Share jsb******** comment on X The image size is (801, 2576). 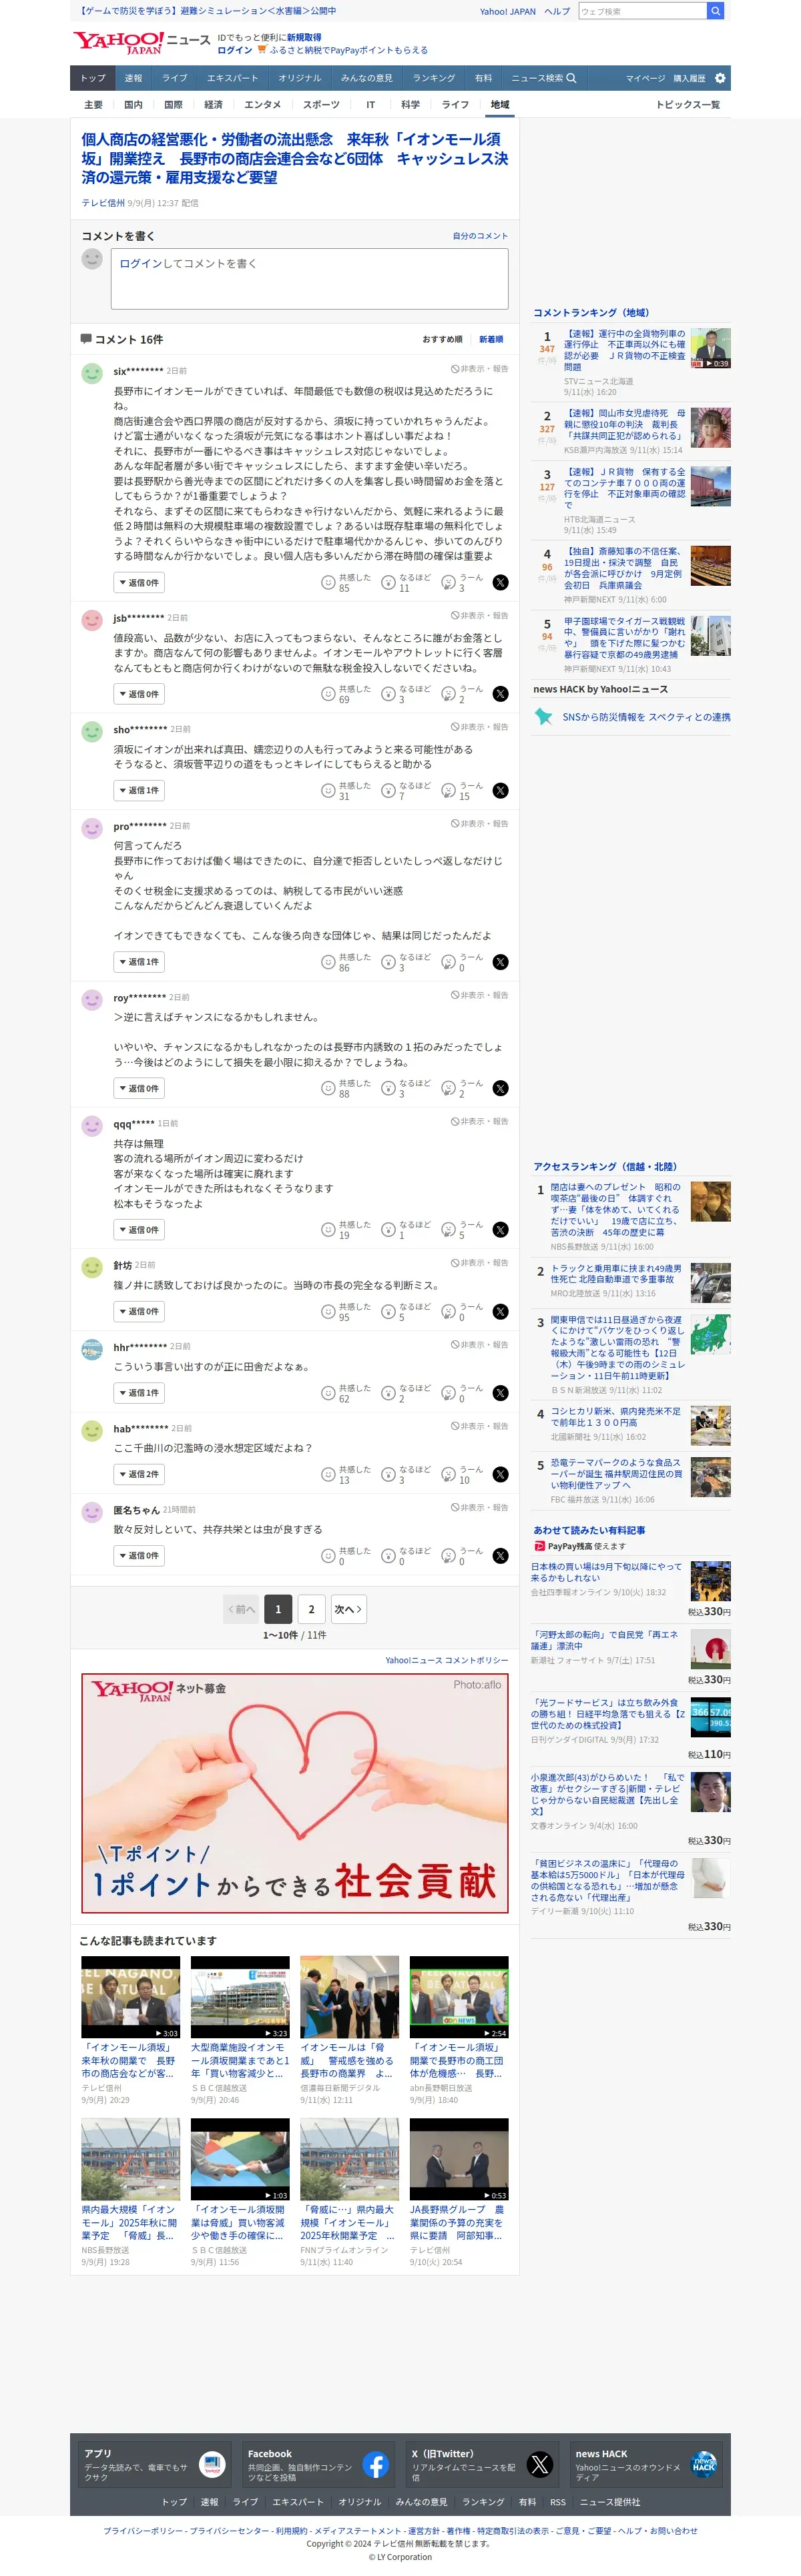pyautogui.click(x=500, y=694)
